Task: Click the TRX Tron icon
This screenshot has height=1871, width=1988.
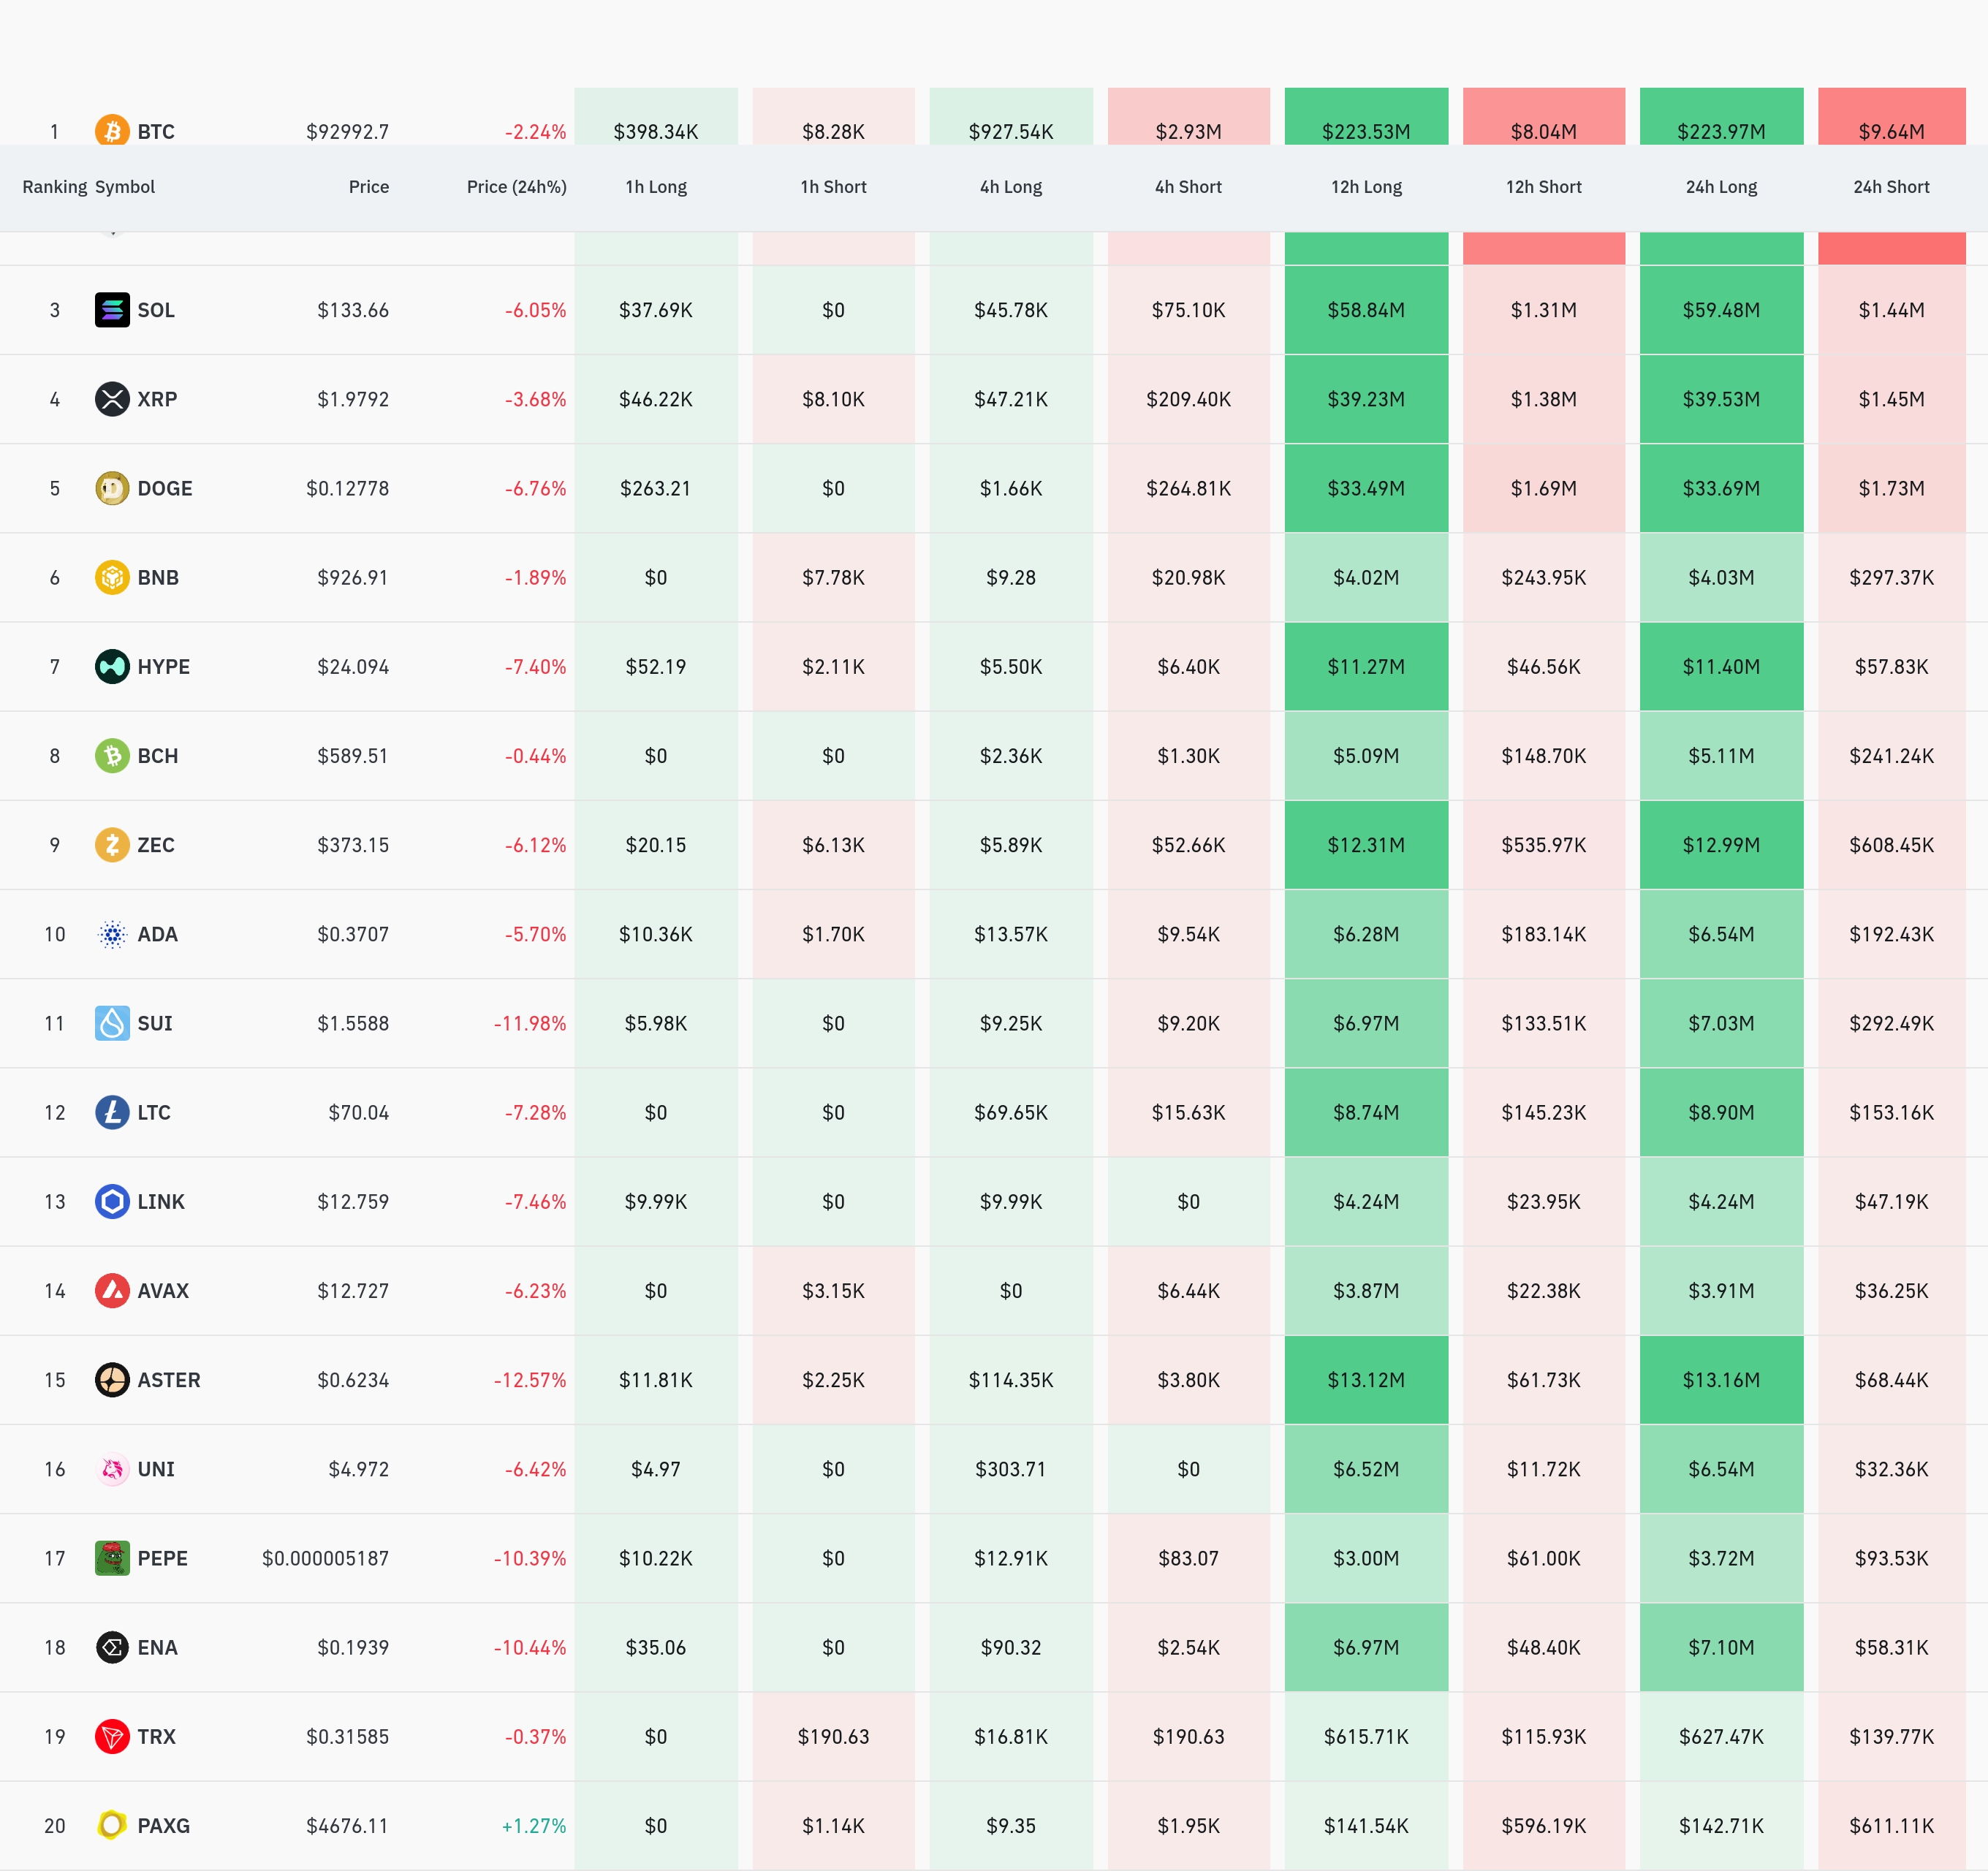Action: click(112, 1736)
